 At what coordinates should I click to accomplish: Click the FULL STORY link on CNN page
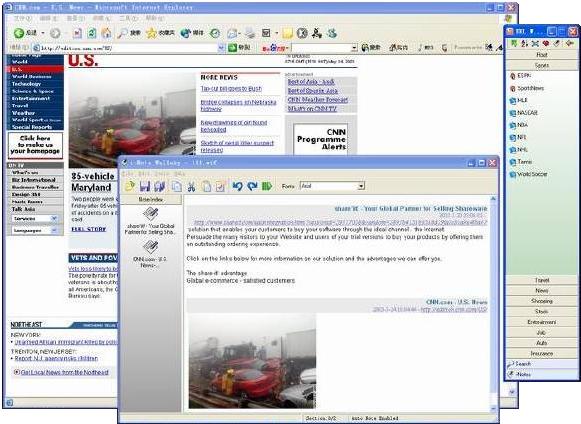coord(89,229)
